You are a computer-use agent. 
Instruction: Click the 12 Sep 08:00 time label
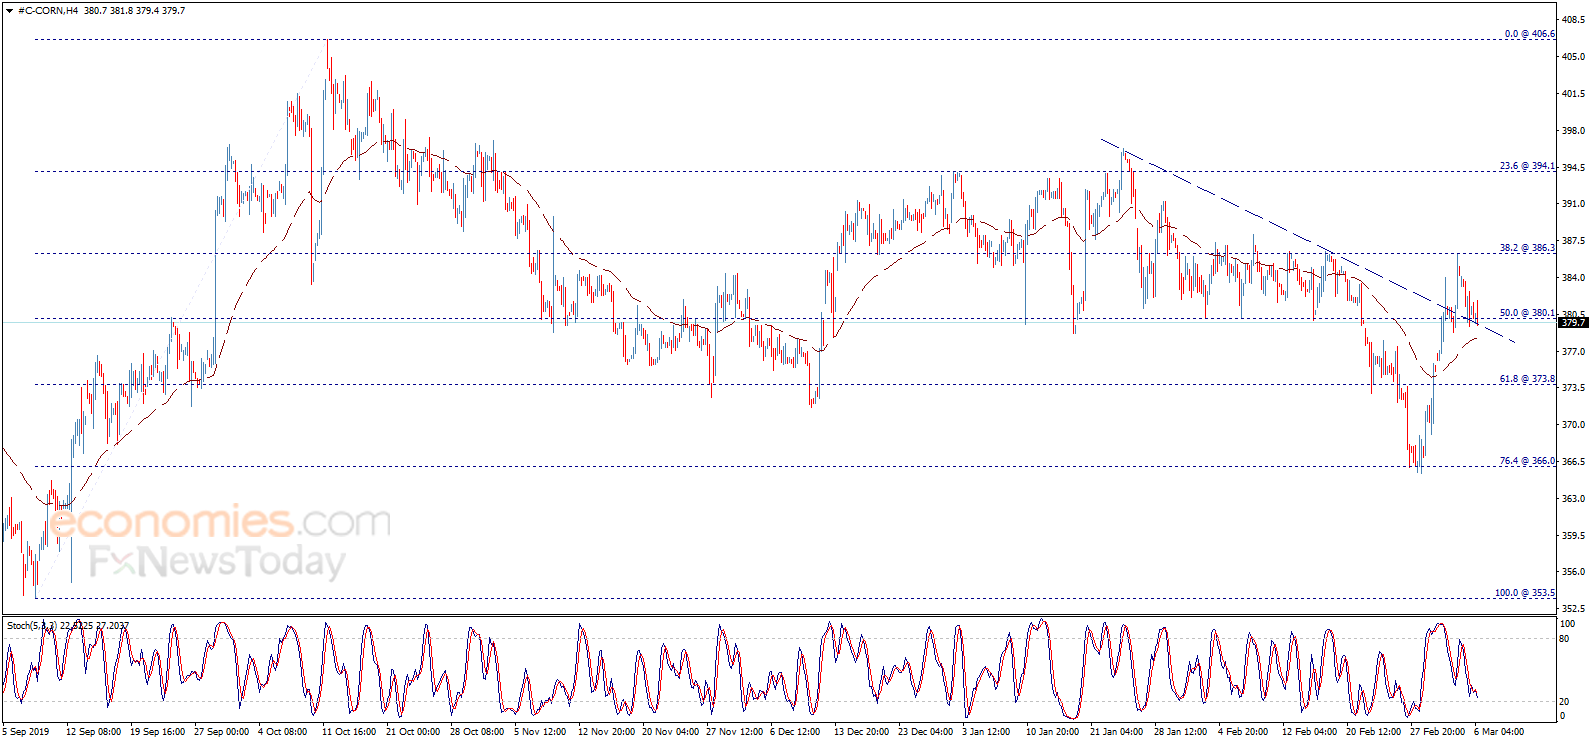pos(93,732)
